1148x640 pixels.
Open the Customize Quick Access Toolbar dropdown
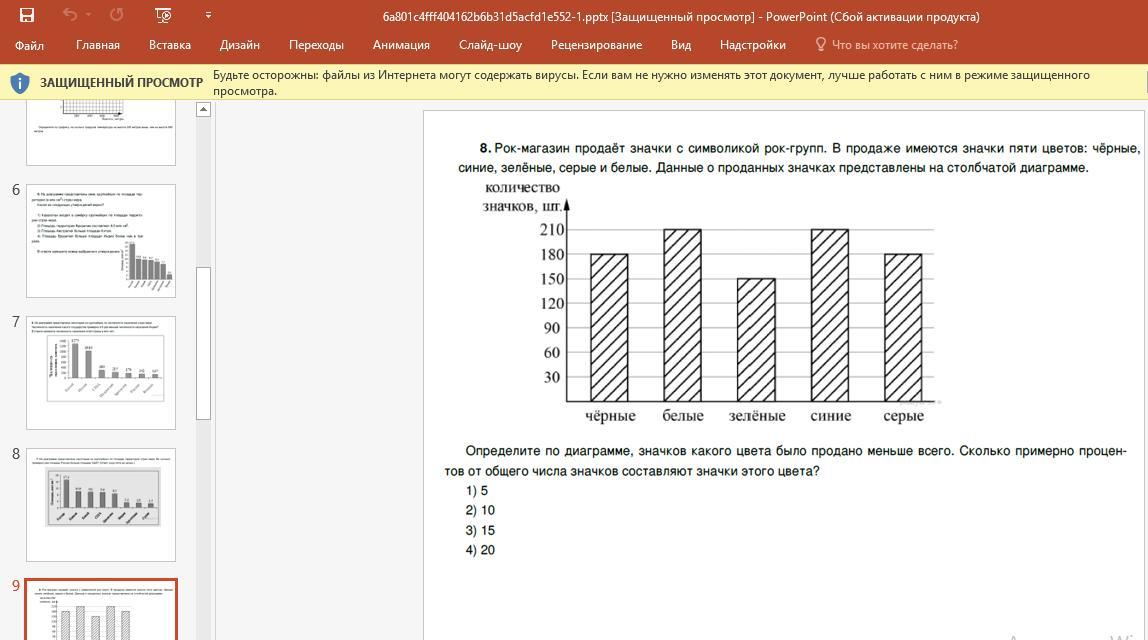(208, 15)
